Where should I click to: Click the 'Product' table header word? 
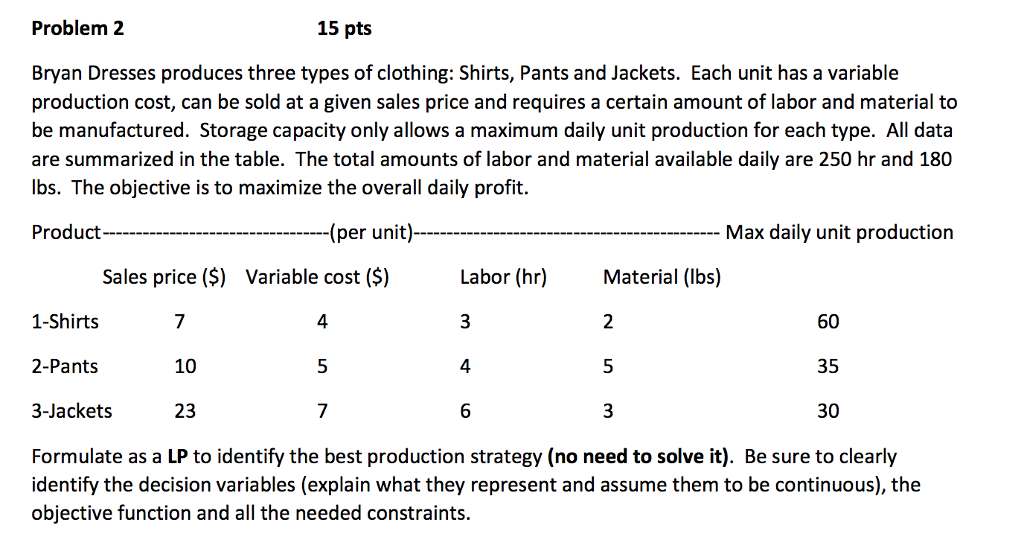[x=66, y=232]
